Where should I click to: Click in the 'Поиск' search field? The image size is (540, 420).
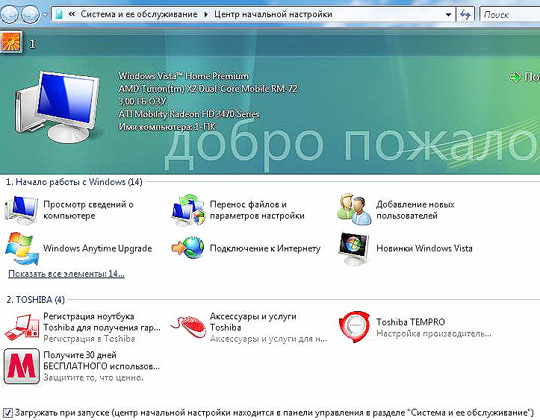(x=511, y=14)
